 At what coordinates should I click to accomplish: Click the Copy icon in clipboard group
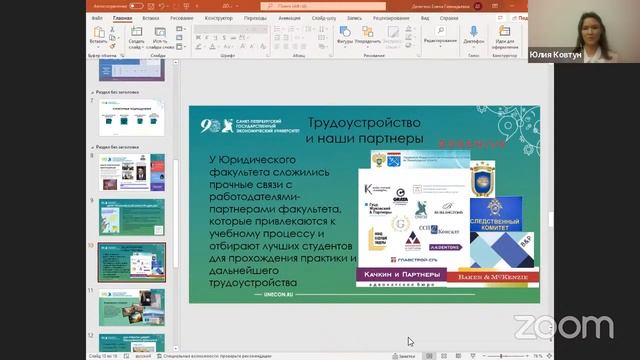coord(112,38)
